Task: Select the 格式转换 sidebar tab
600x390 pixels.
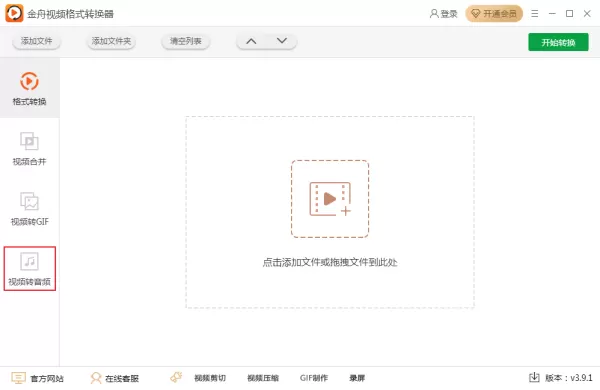Action: (29, 88)
